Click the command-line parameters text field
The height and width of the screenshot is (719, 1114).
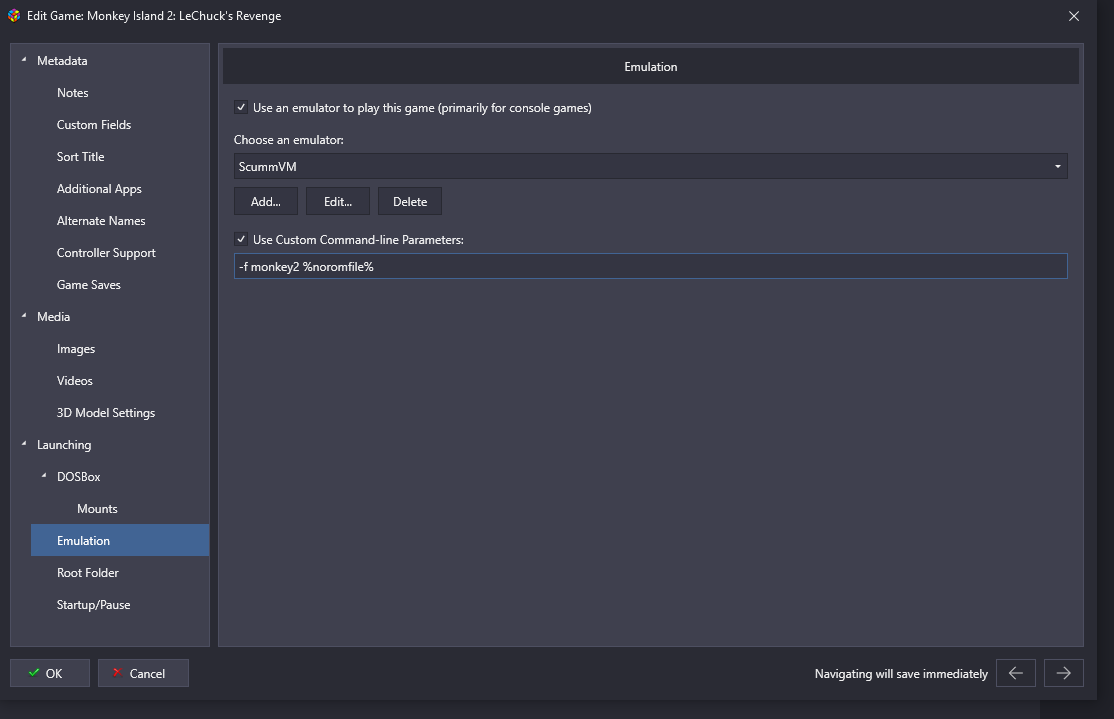pyautogui.click(x=650, y=267)
